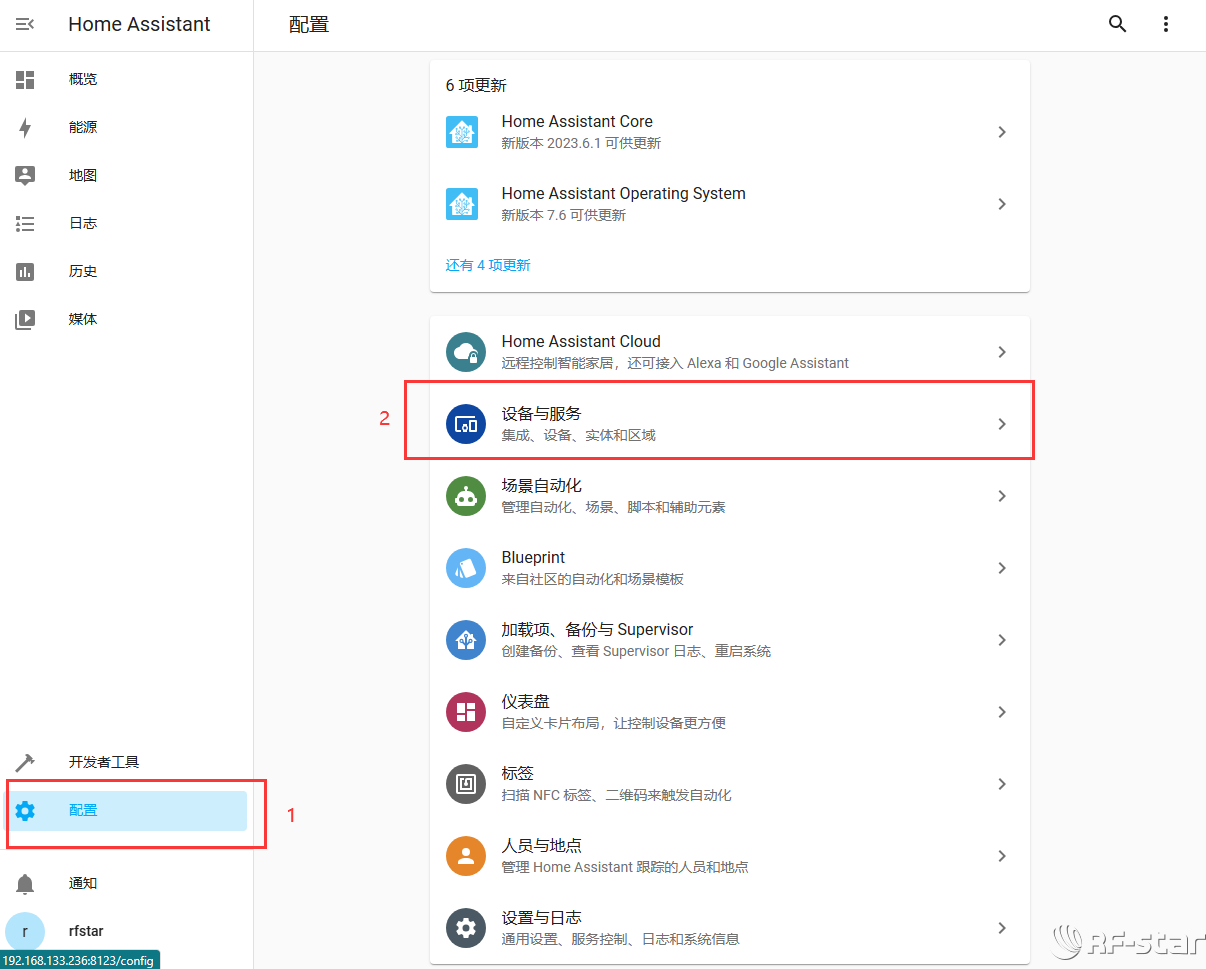The height and width of the screenshot is (969, 1206).
Task: Click the Home Assistant Core update icon
Action: point(462,132)
